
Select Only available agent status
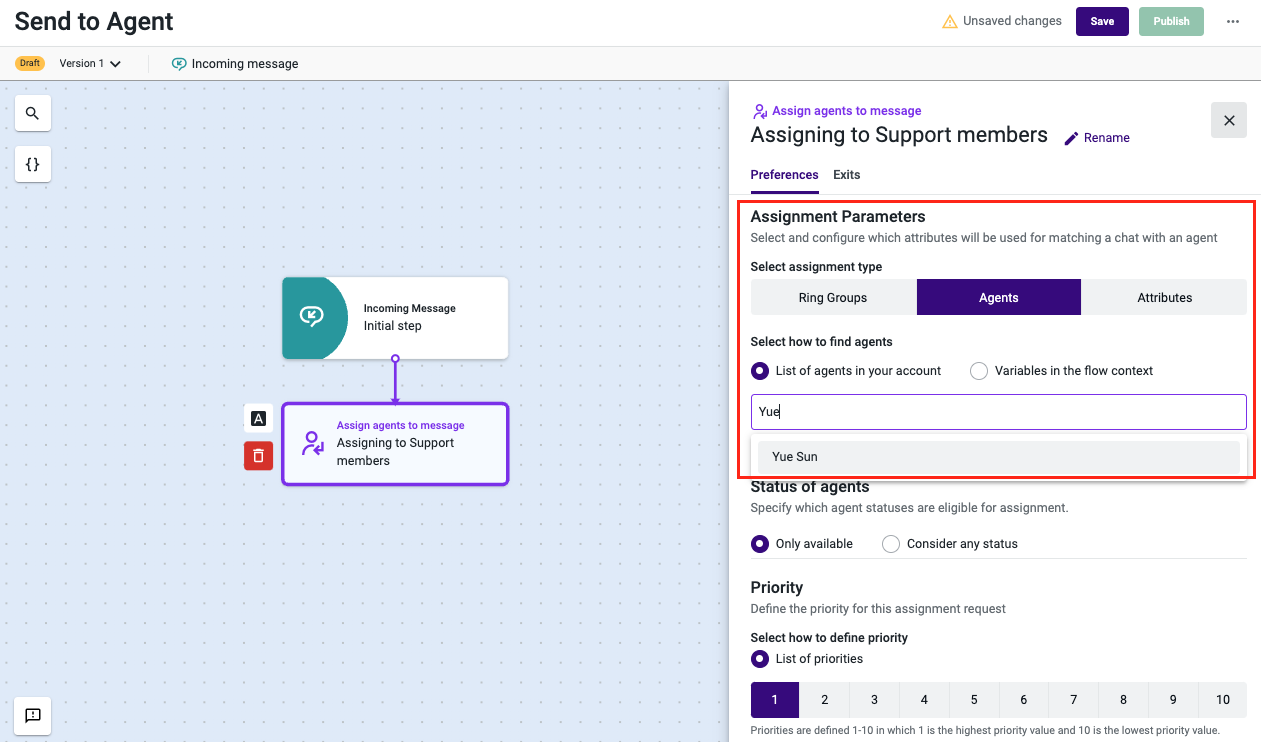pos(760,544)
